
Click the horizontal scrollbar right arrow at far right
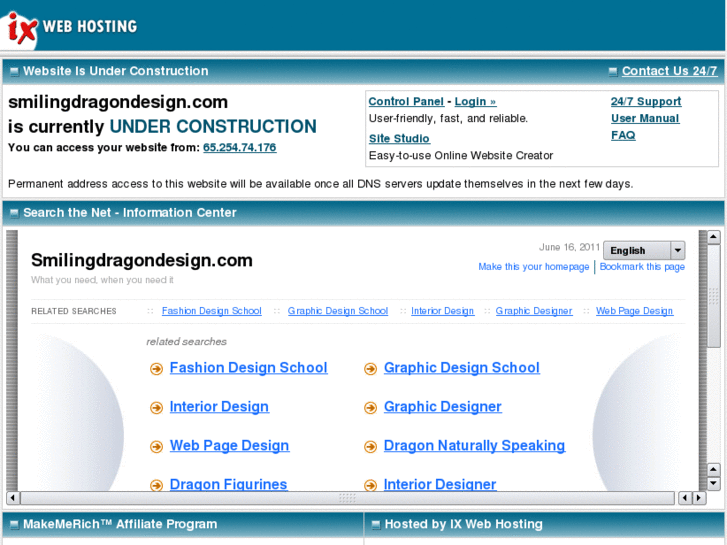699,498
